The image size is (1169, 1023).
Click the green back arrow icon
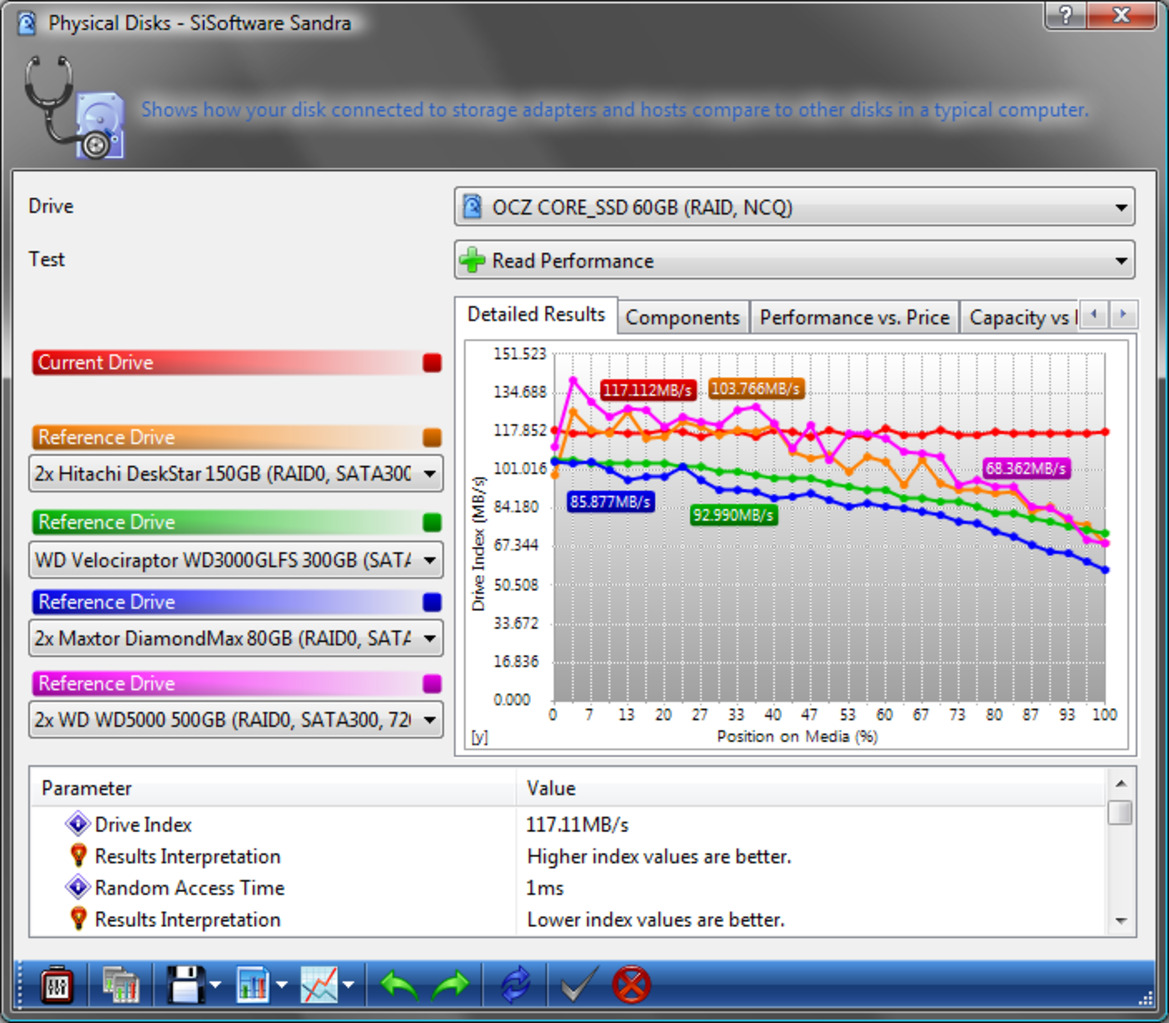[399, 986]
